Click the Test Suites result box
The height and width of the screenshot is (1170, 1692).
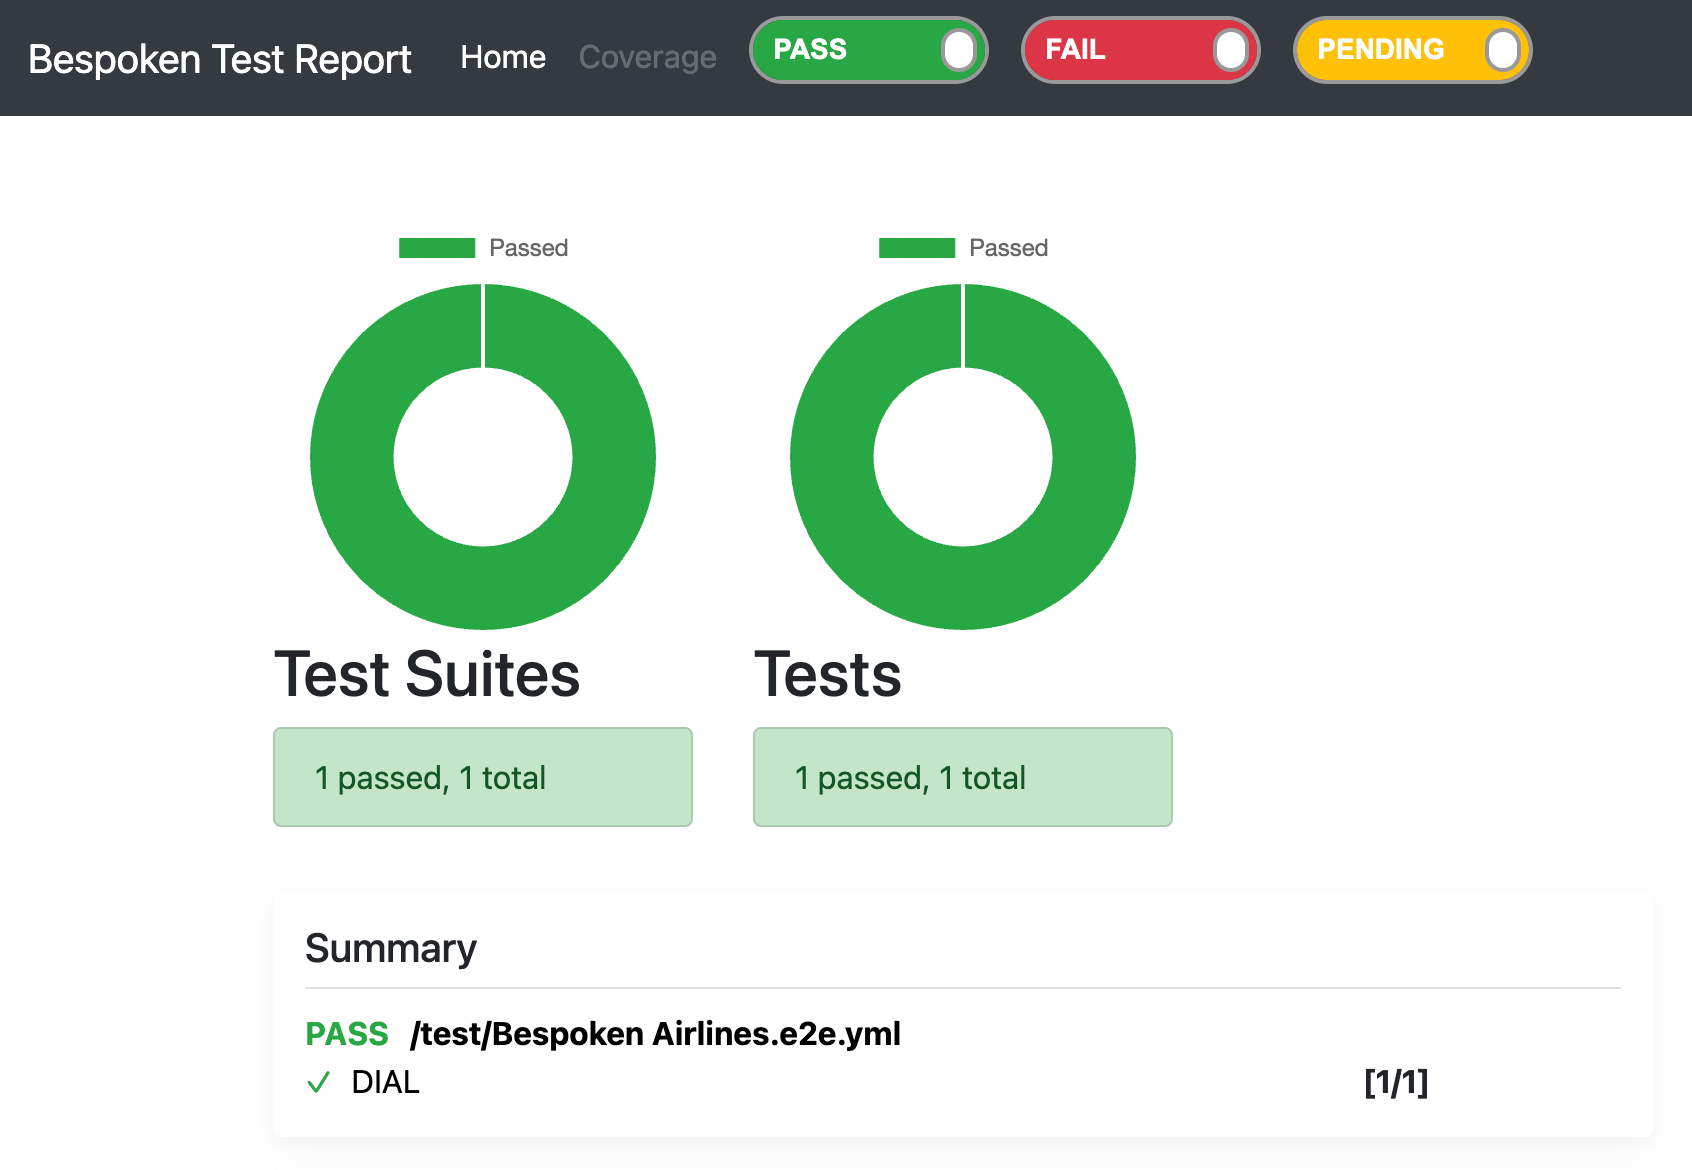pos(483,777)
